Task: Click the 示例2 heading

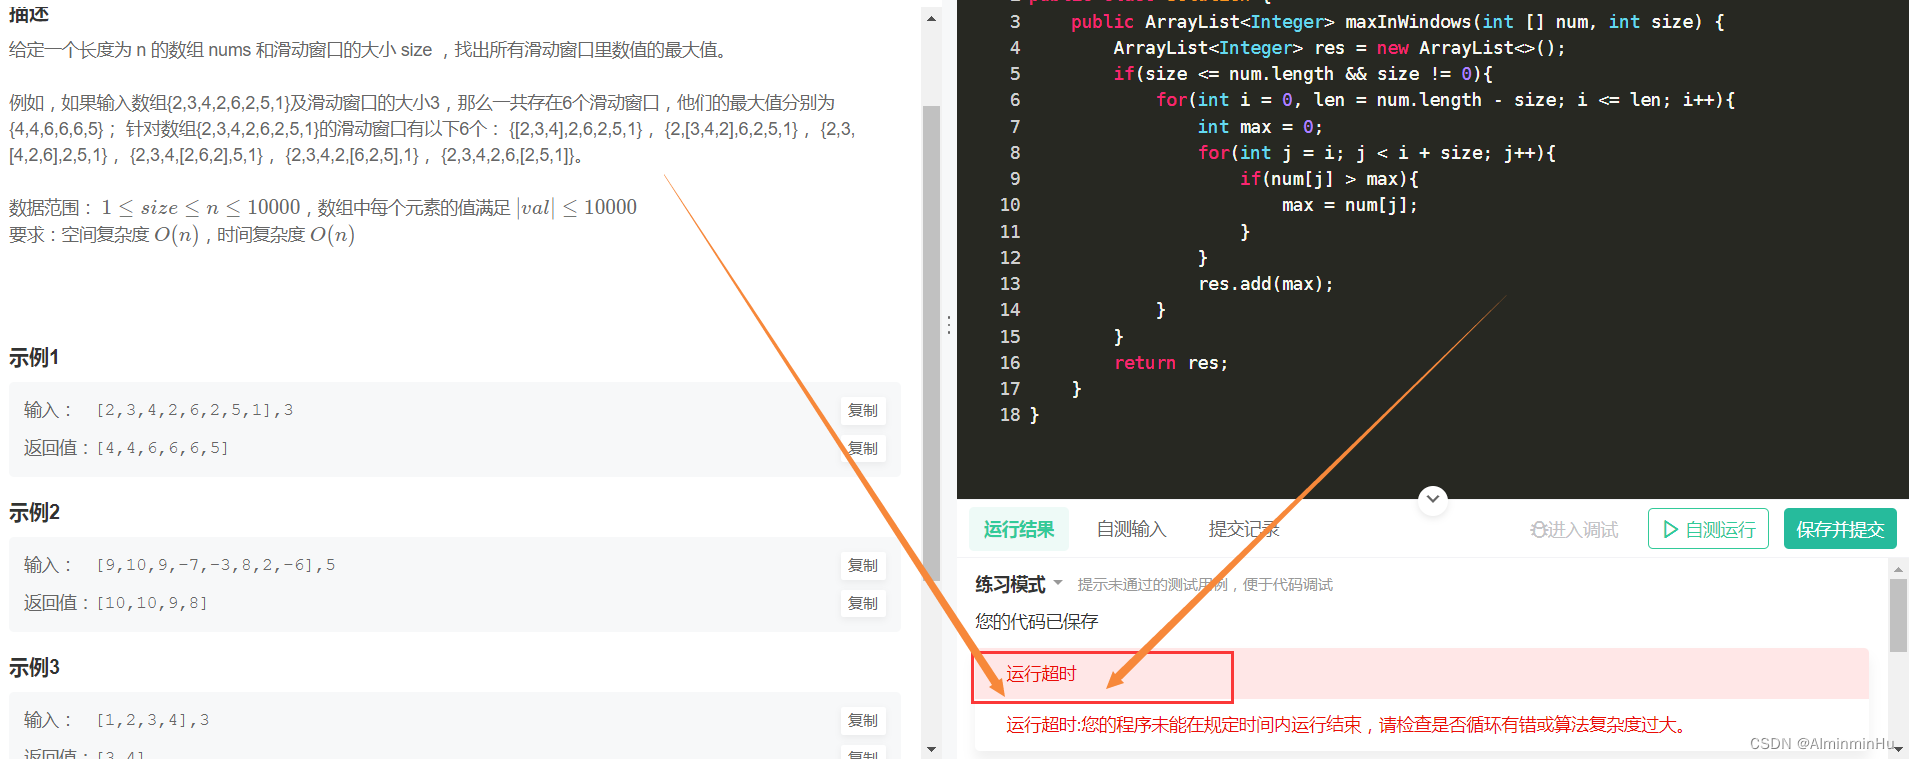Action: pyautogui.click(x=35, y=513)
